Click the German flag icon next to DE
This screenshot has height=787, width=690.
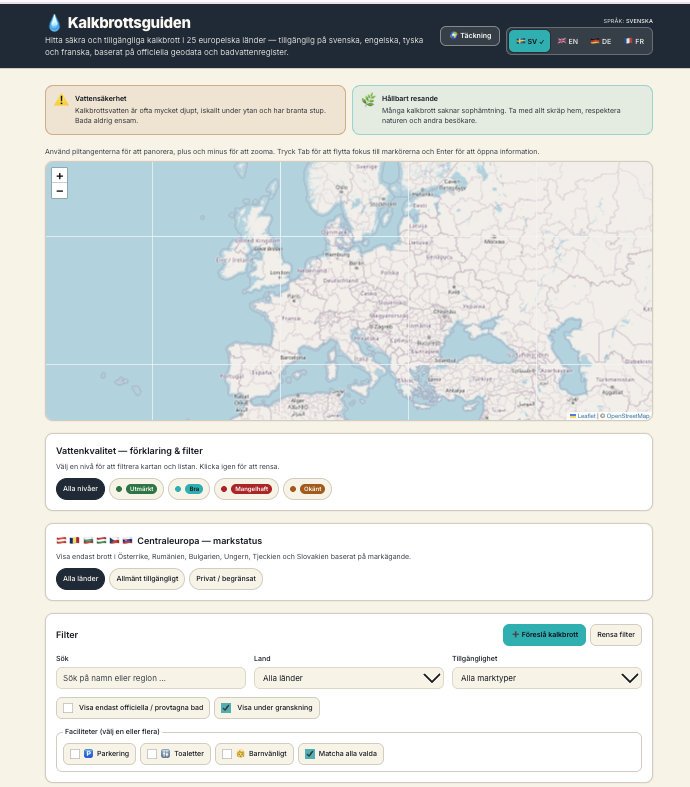click(595, 41)
